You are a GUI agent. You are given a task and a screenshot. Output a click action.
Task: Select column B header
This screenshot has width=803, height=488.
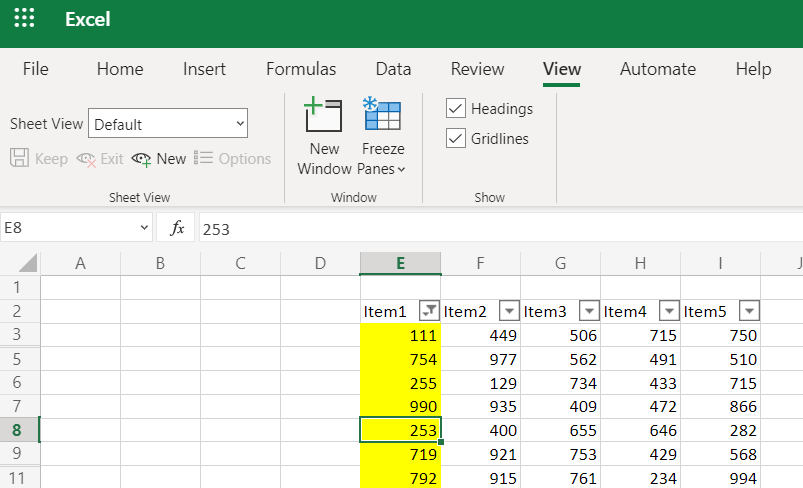point(160,263)
